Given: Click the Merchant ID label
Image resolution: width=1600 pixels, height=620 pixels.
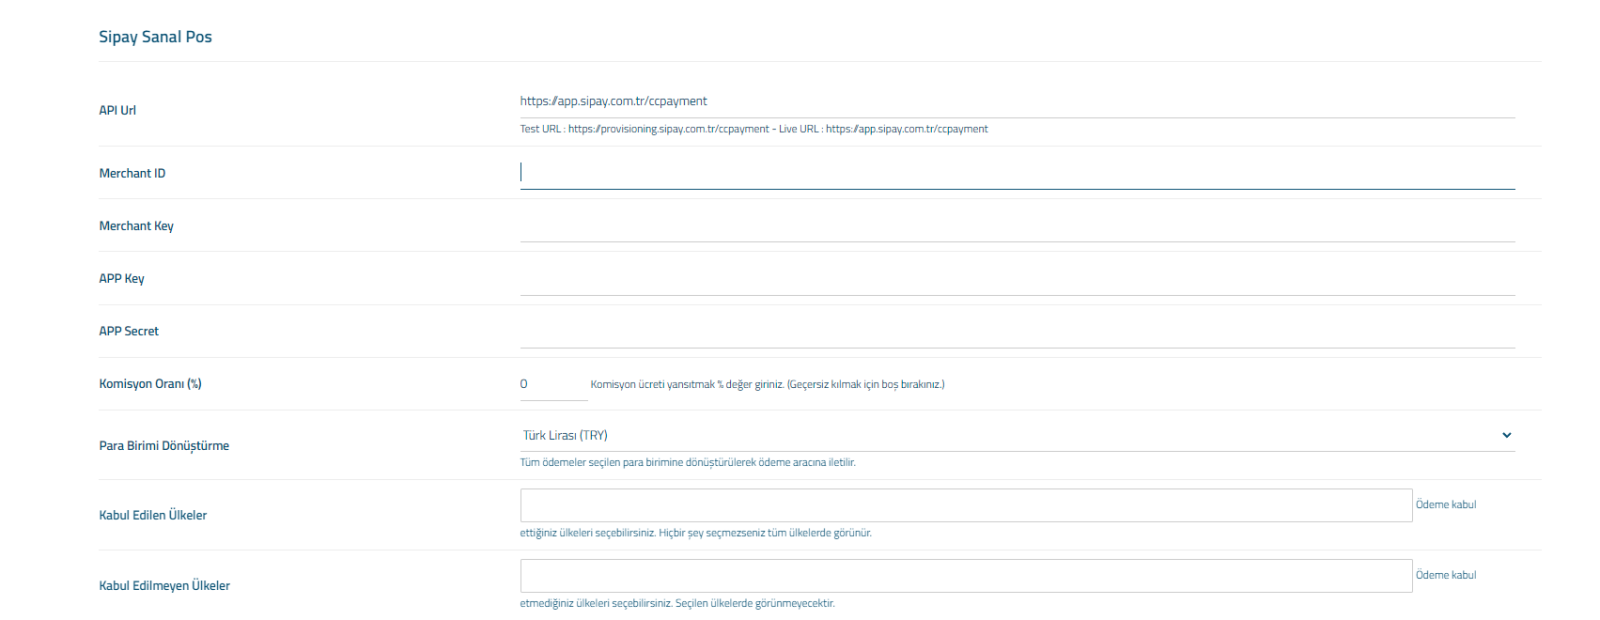Looking at the screenshot, I should 132,173.
